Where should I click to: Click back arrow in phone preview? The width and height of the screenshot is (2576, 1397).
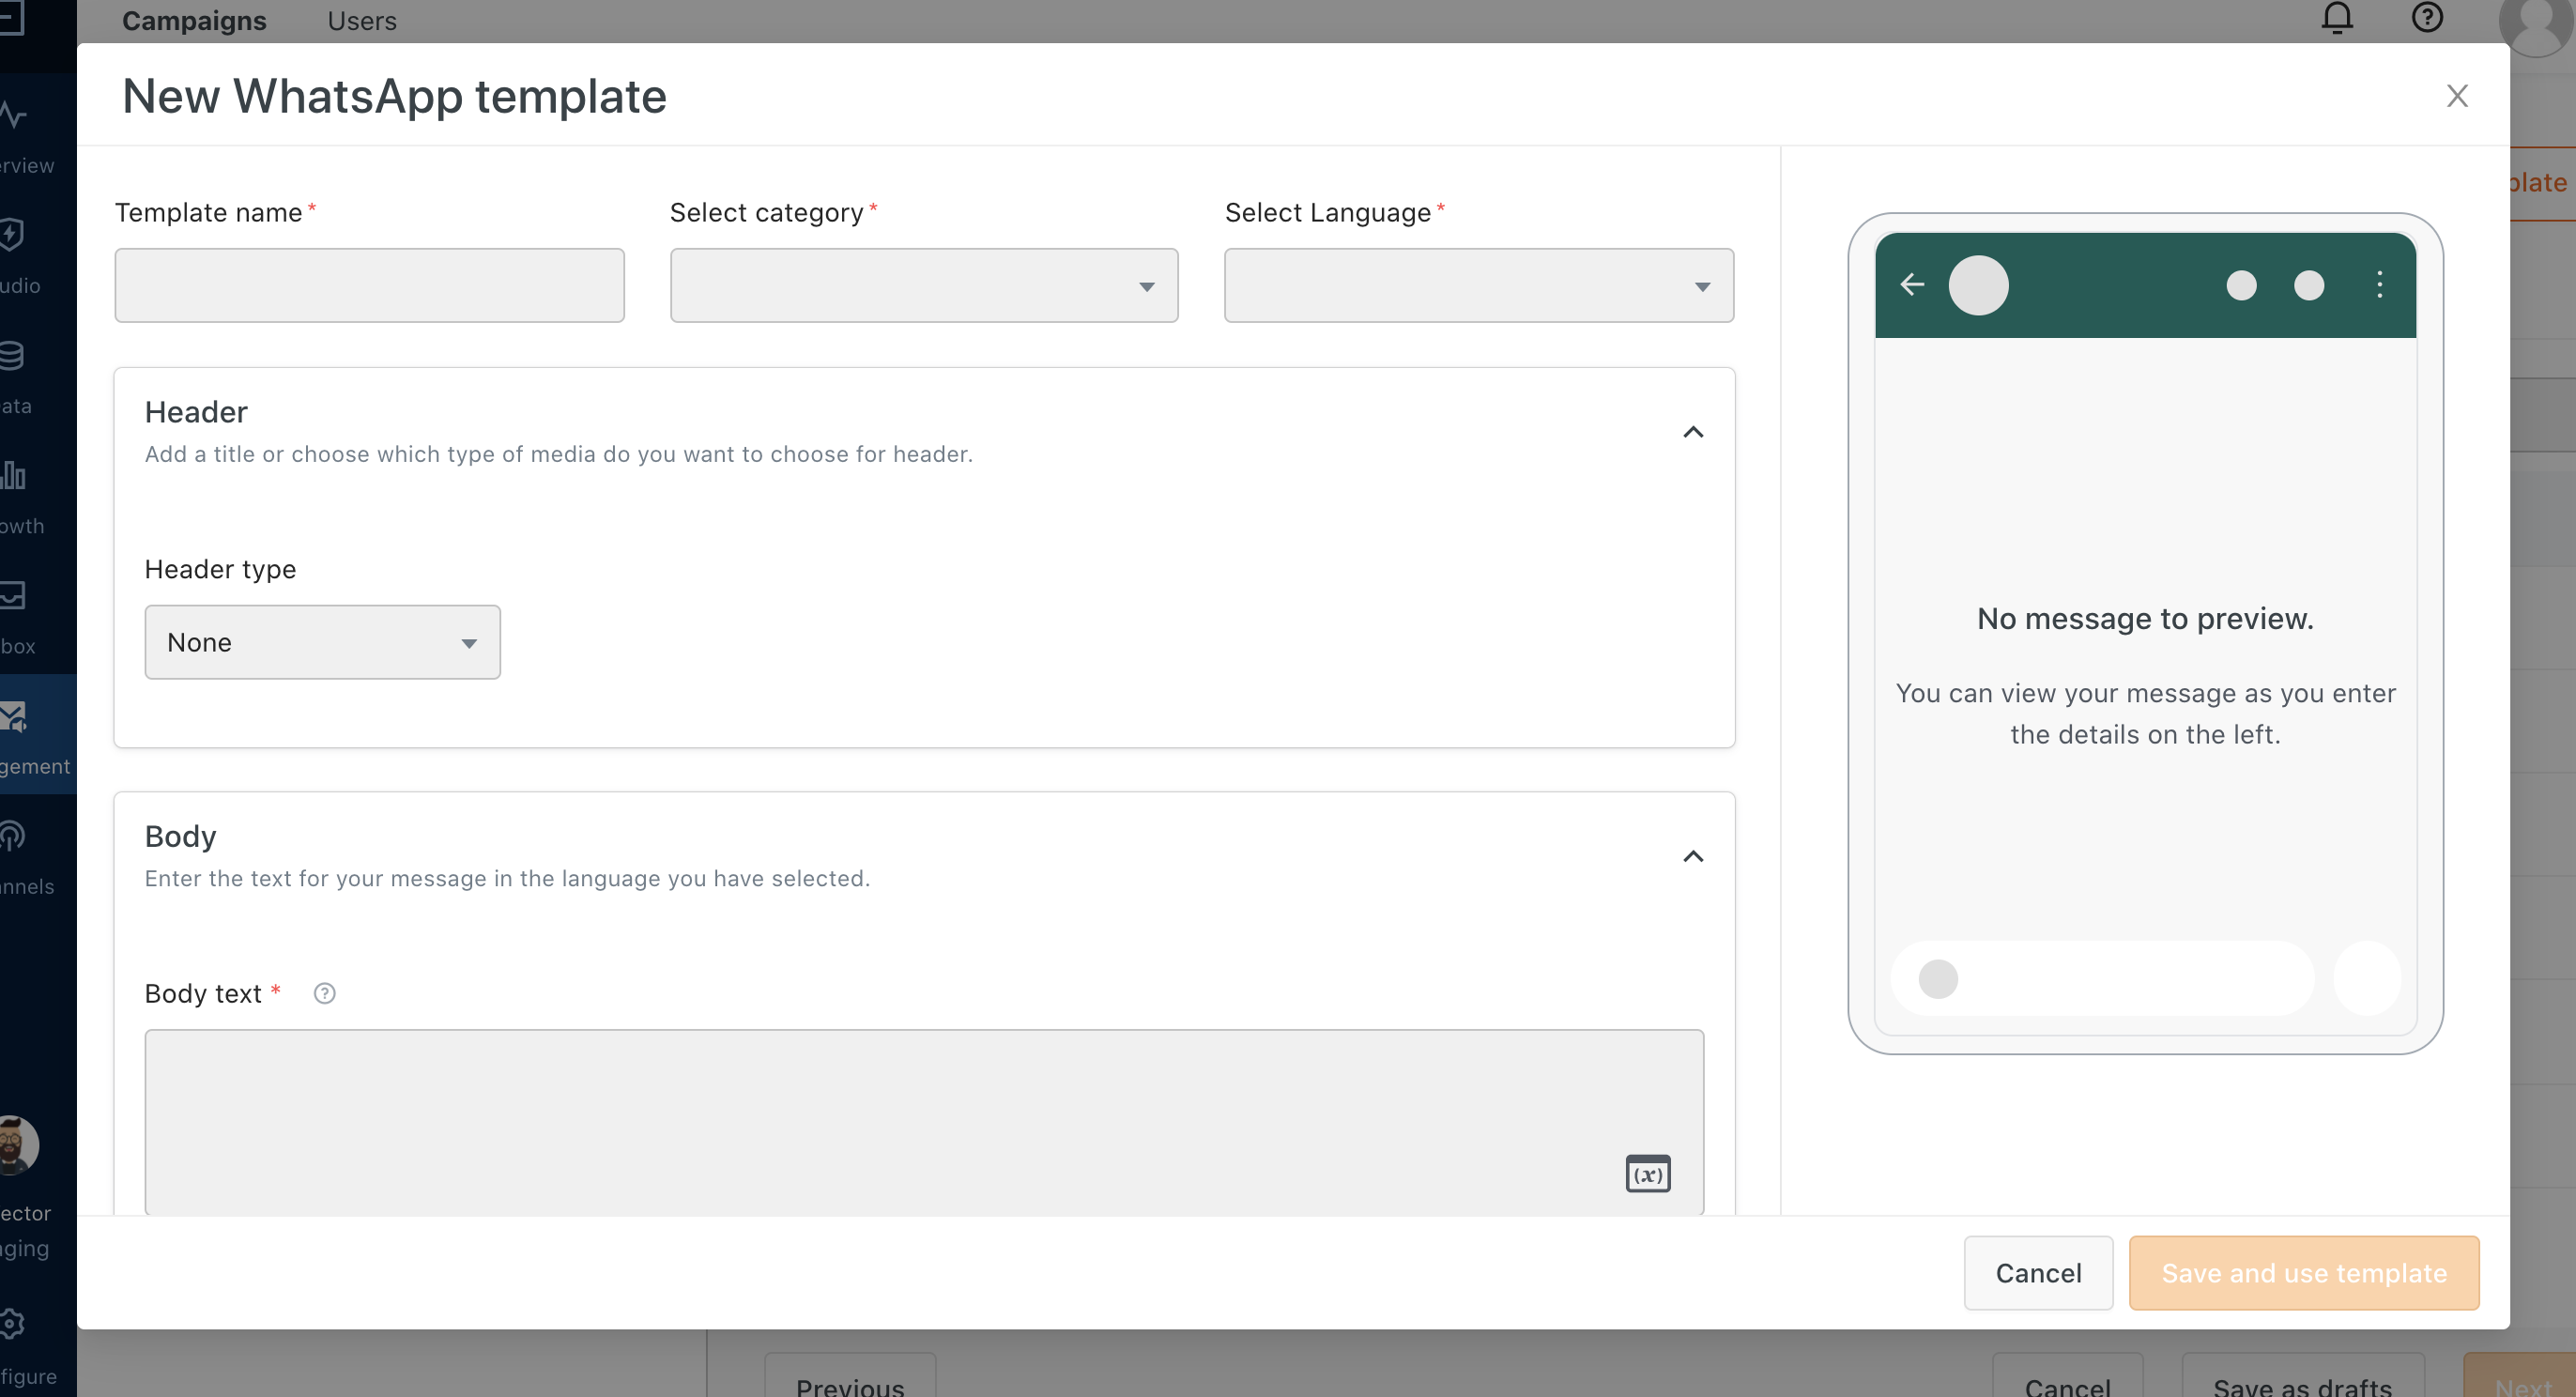pyautogui.click(x=1912, y=285)
